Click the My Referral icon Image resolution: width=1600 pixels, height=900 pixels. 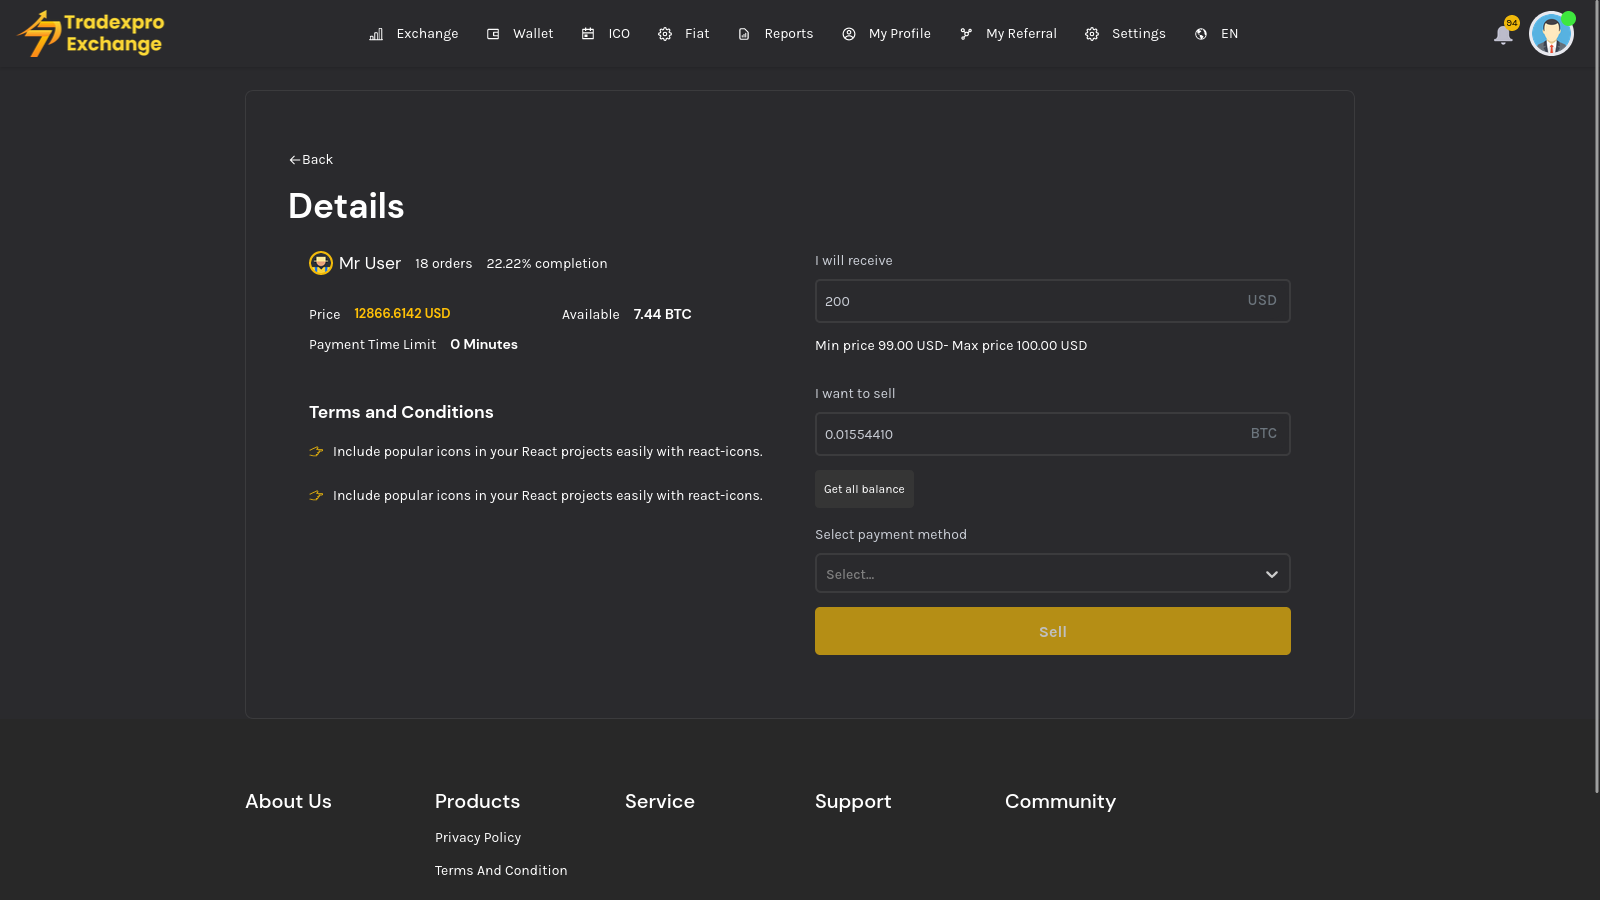tap(966, 34)
